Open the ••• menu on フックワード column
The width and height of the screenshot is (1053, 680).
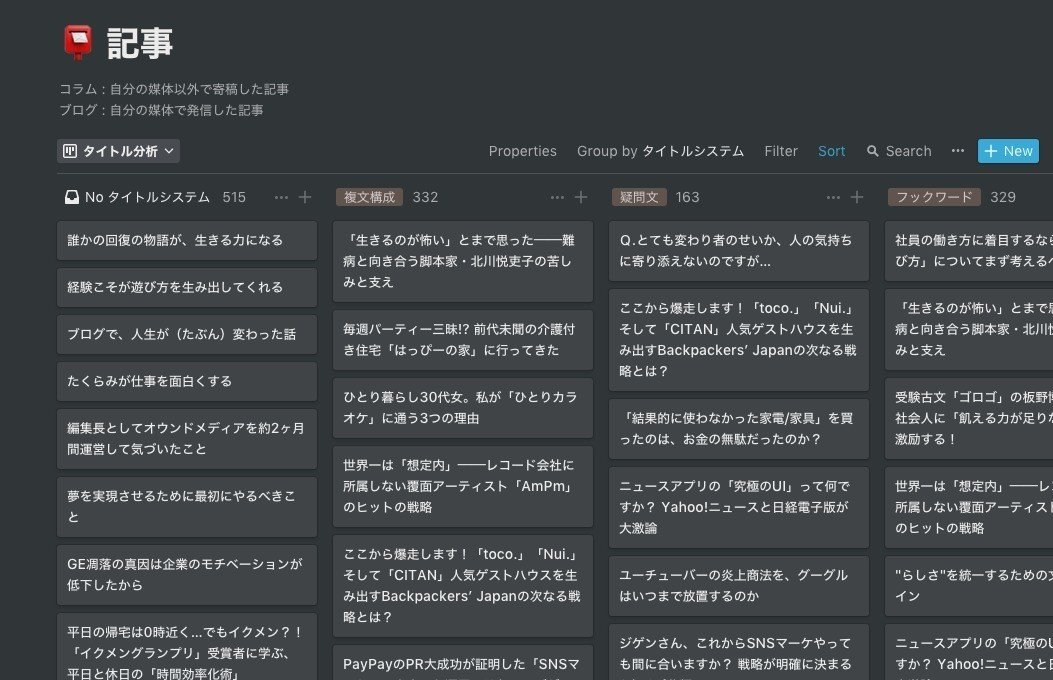pyautogui.click(x=1047, y=197)
